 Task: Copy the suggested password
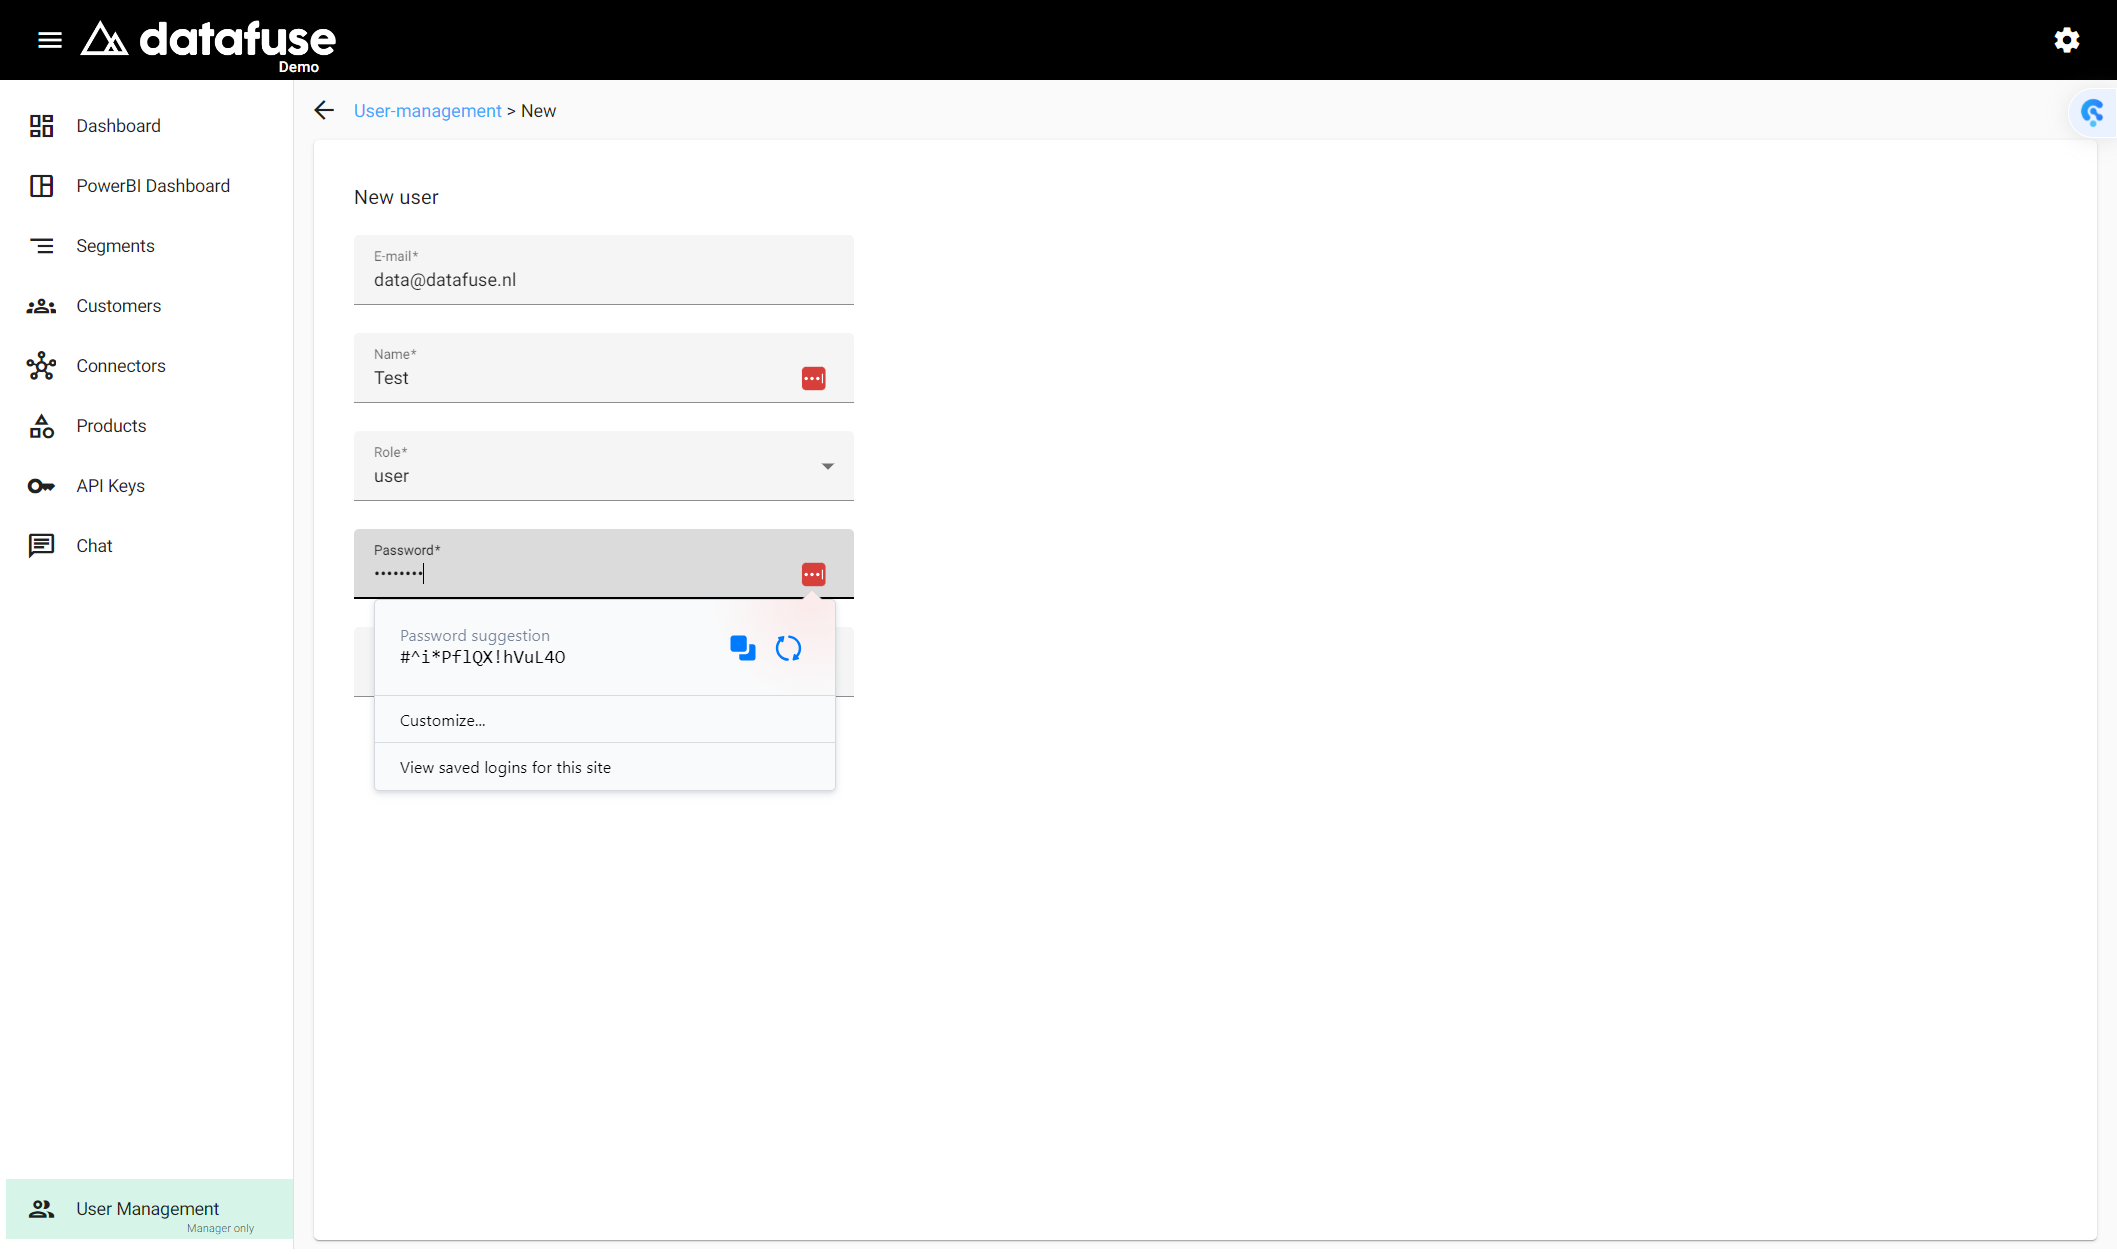click(x=743, y=648)
